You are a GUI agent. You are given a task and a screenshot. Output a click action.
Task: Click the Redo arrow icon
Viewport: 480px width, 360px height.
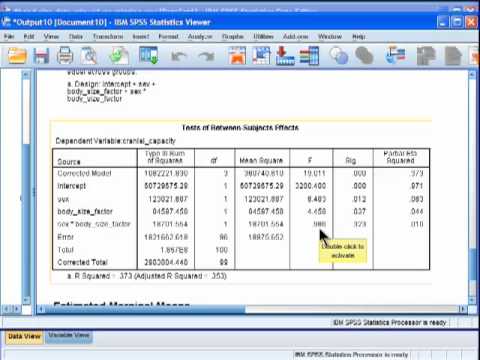pos(206,56)
